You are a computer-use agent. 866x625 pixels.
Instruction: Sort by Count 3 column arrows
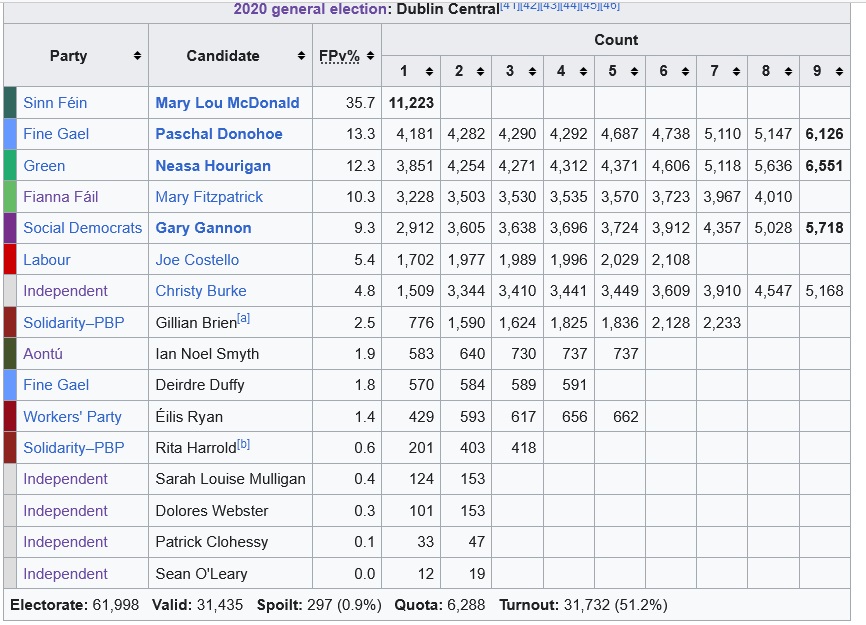coord(532,71)
